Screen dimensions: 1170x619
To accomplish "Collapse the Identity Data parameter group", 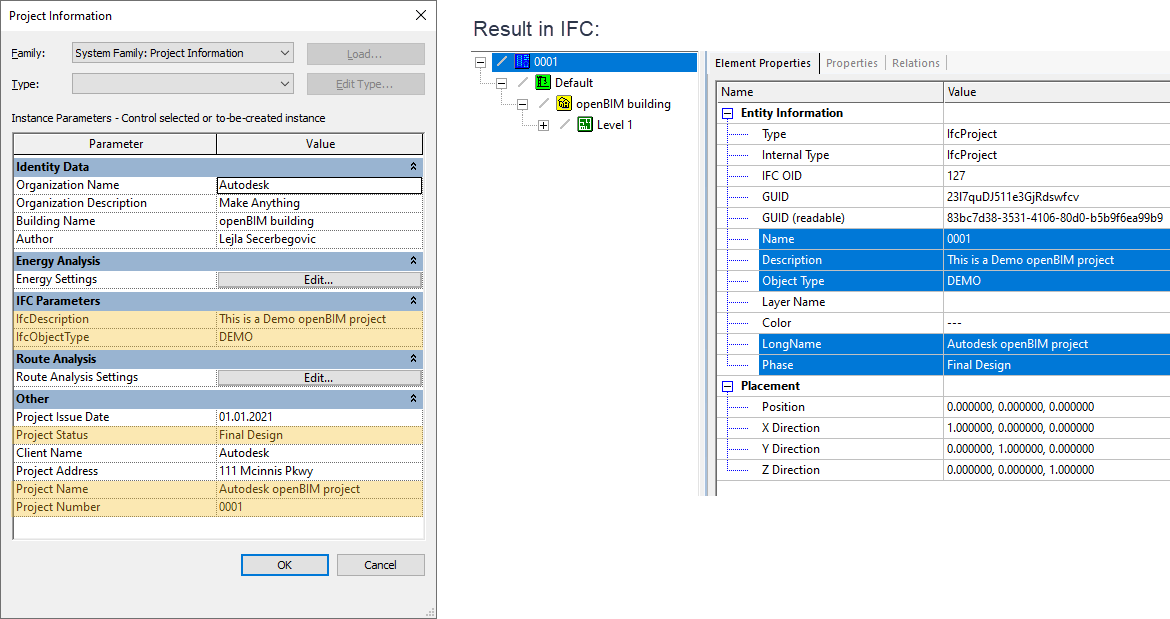I will [x=413, y=167].
